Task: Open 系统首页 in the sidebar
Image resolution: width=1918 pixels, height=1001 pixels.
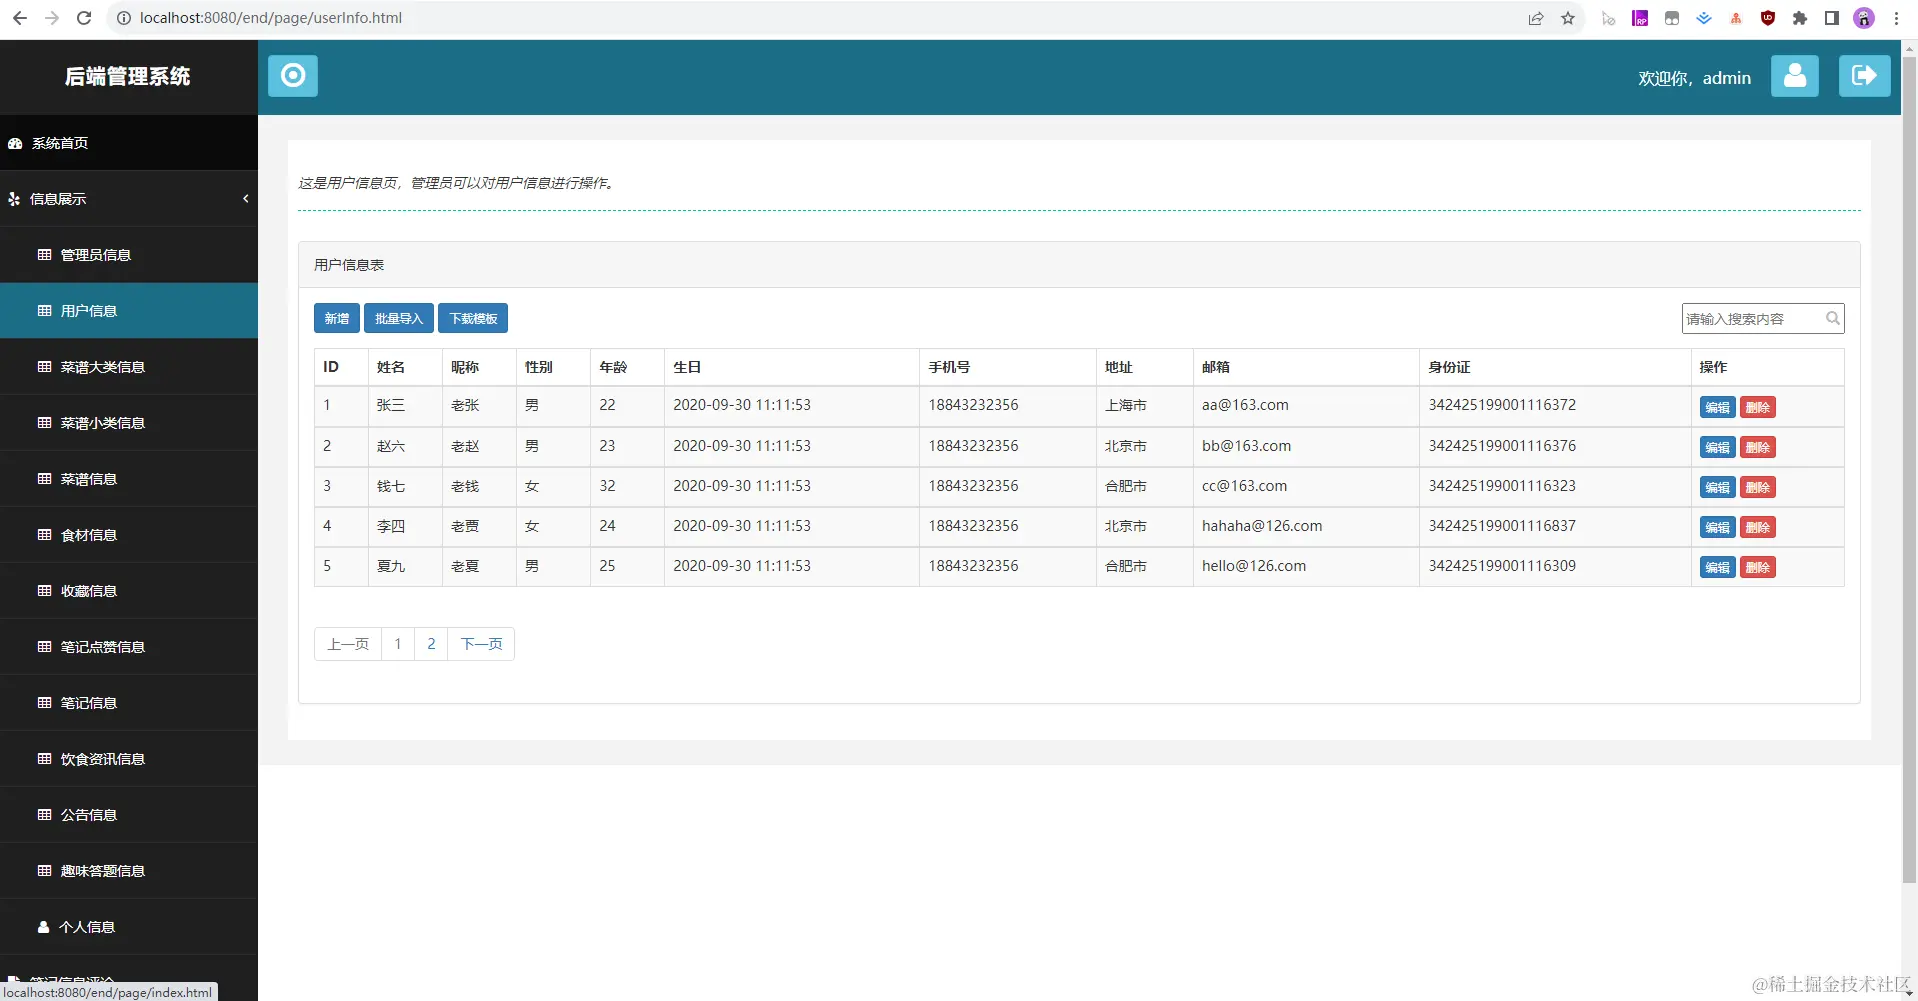Action: (x=129, y=143)
